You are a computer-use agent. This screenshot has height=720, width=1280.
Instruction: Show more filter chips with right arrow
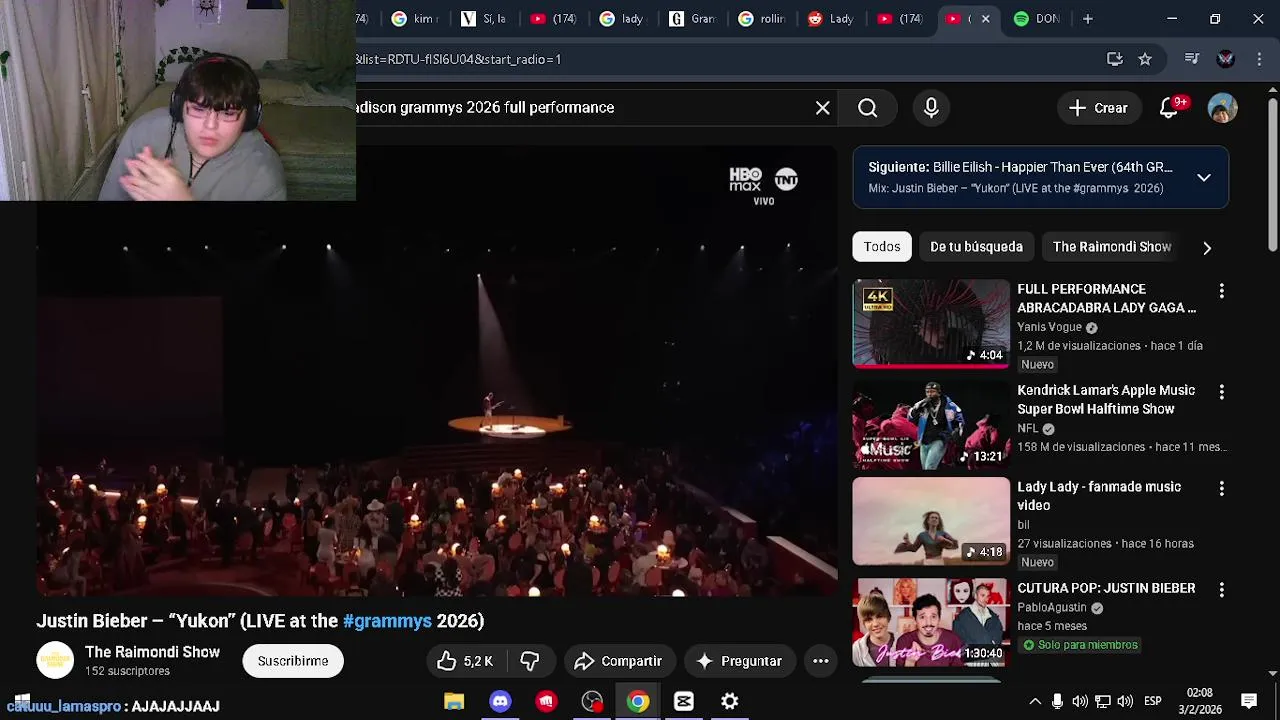1207,248
